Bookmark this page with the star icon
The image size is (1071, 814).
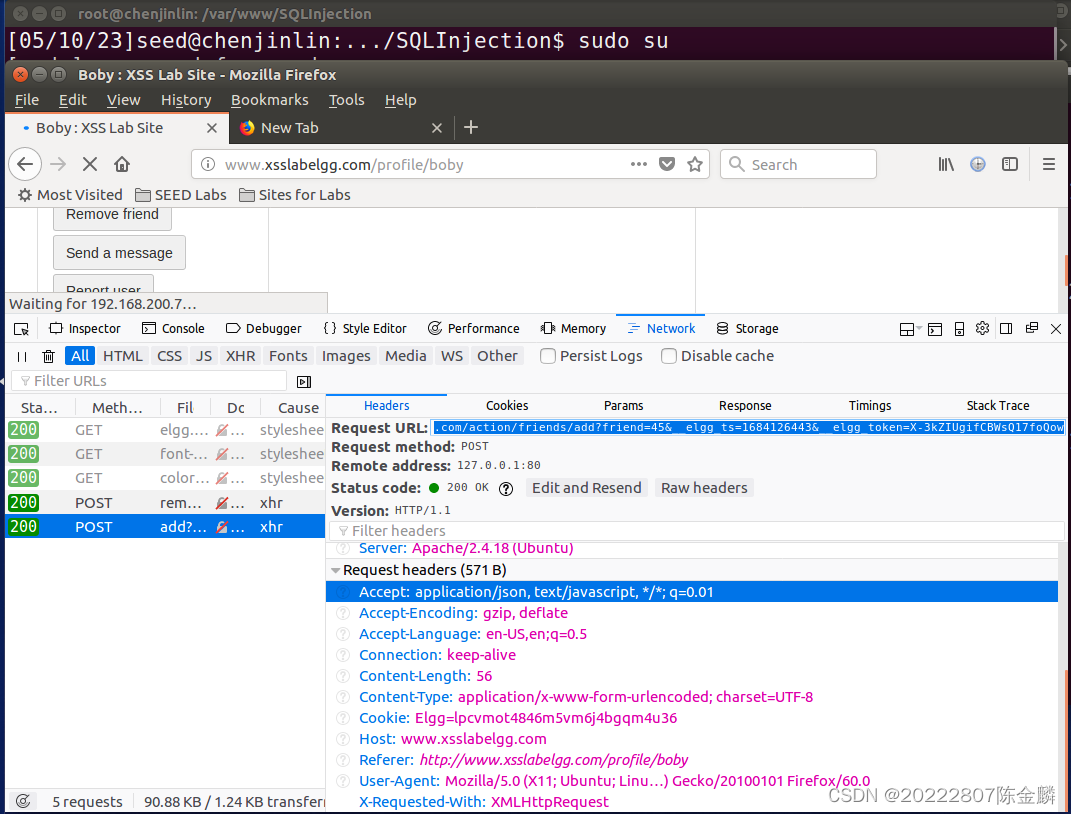point(695,164)
